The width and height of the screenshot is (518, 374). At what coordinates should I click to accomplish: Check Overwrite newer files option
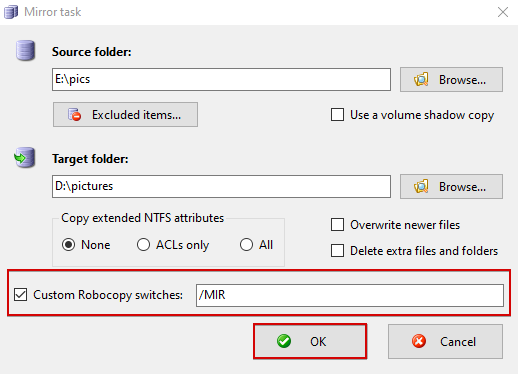[337, 225]
